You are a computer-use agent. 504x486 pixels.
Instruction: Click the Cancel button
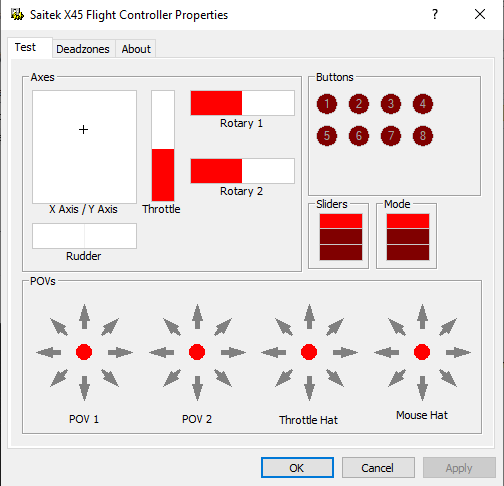(378, 468)
